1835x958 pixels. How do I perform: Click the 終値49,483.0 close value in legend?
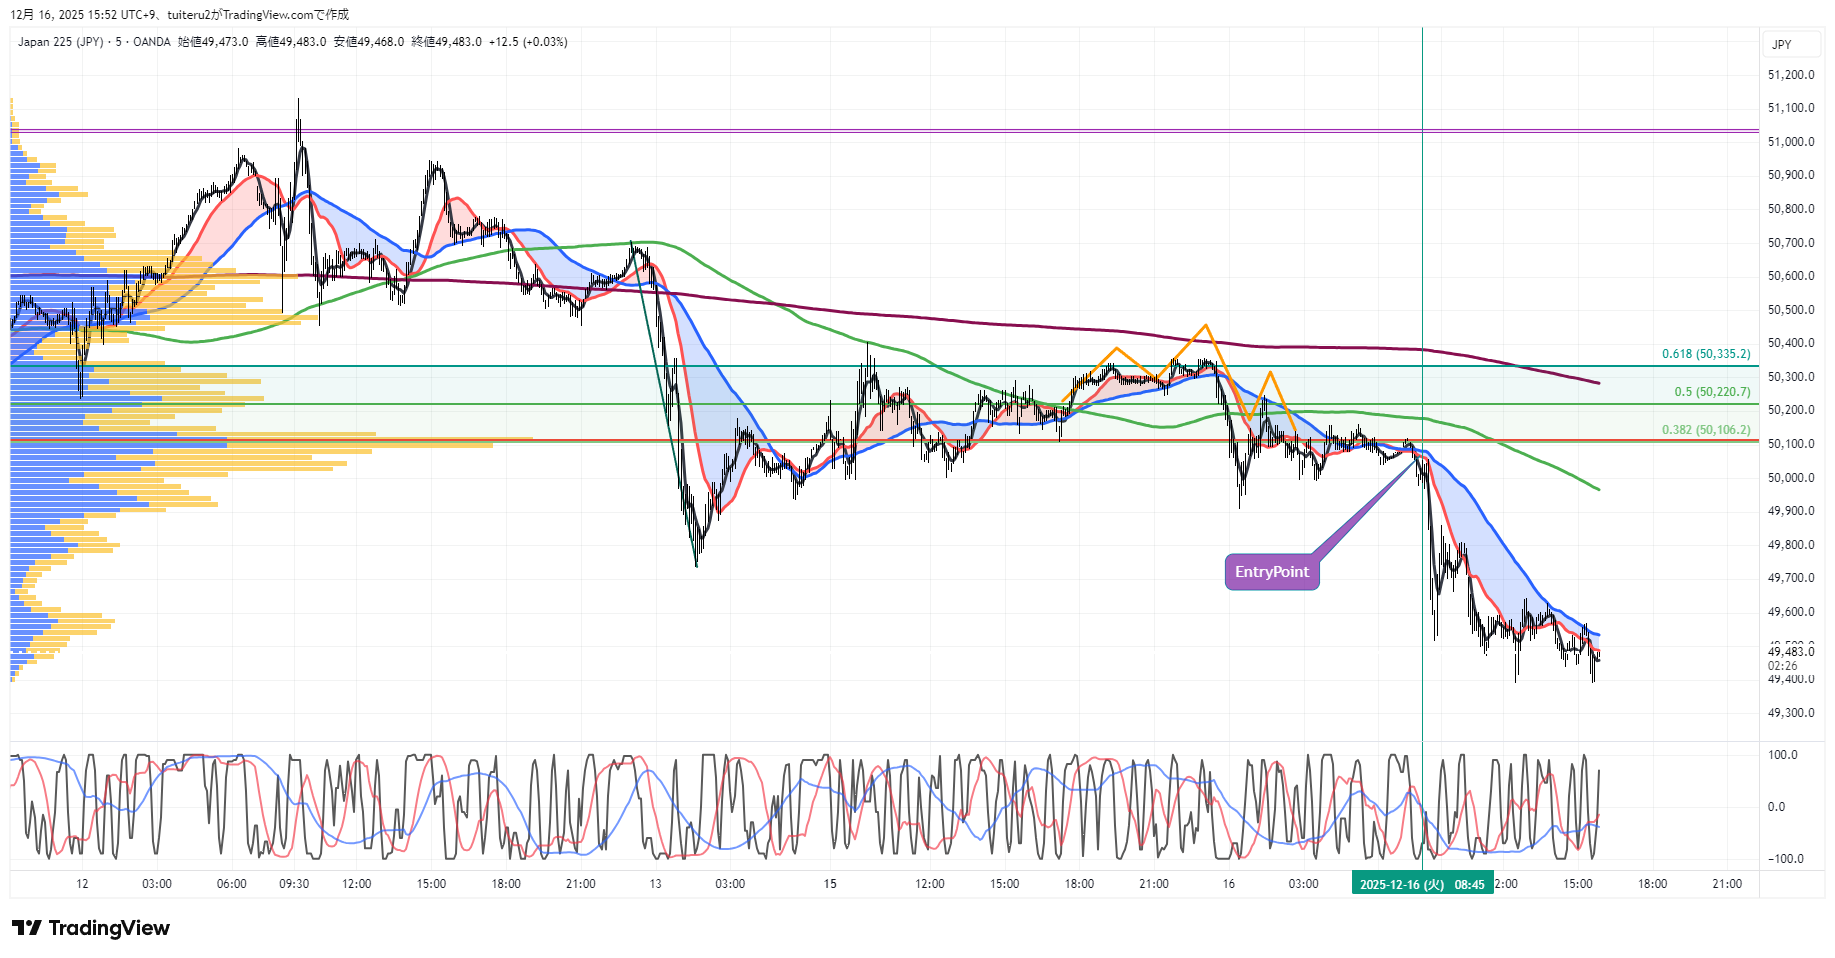(446, 42)
